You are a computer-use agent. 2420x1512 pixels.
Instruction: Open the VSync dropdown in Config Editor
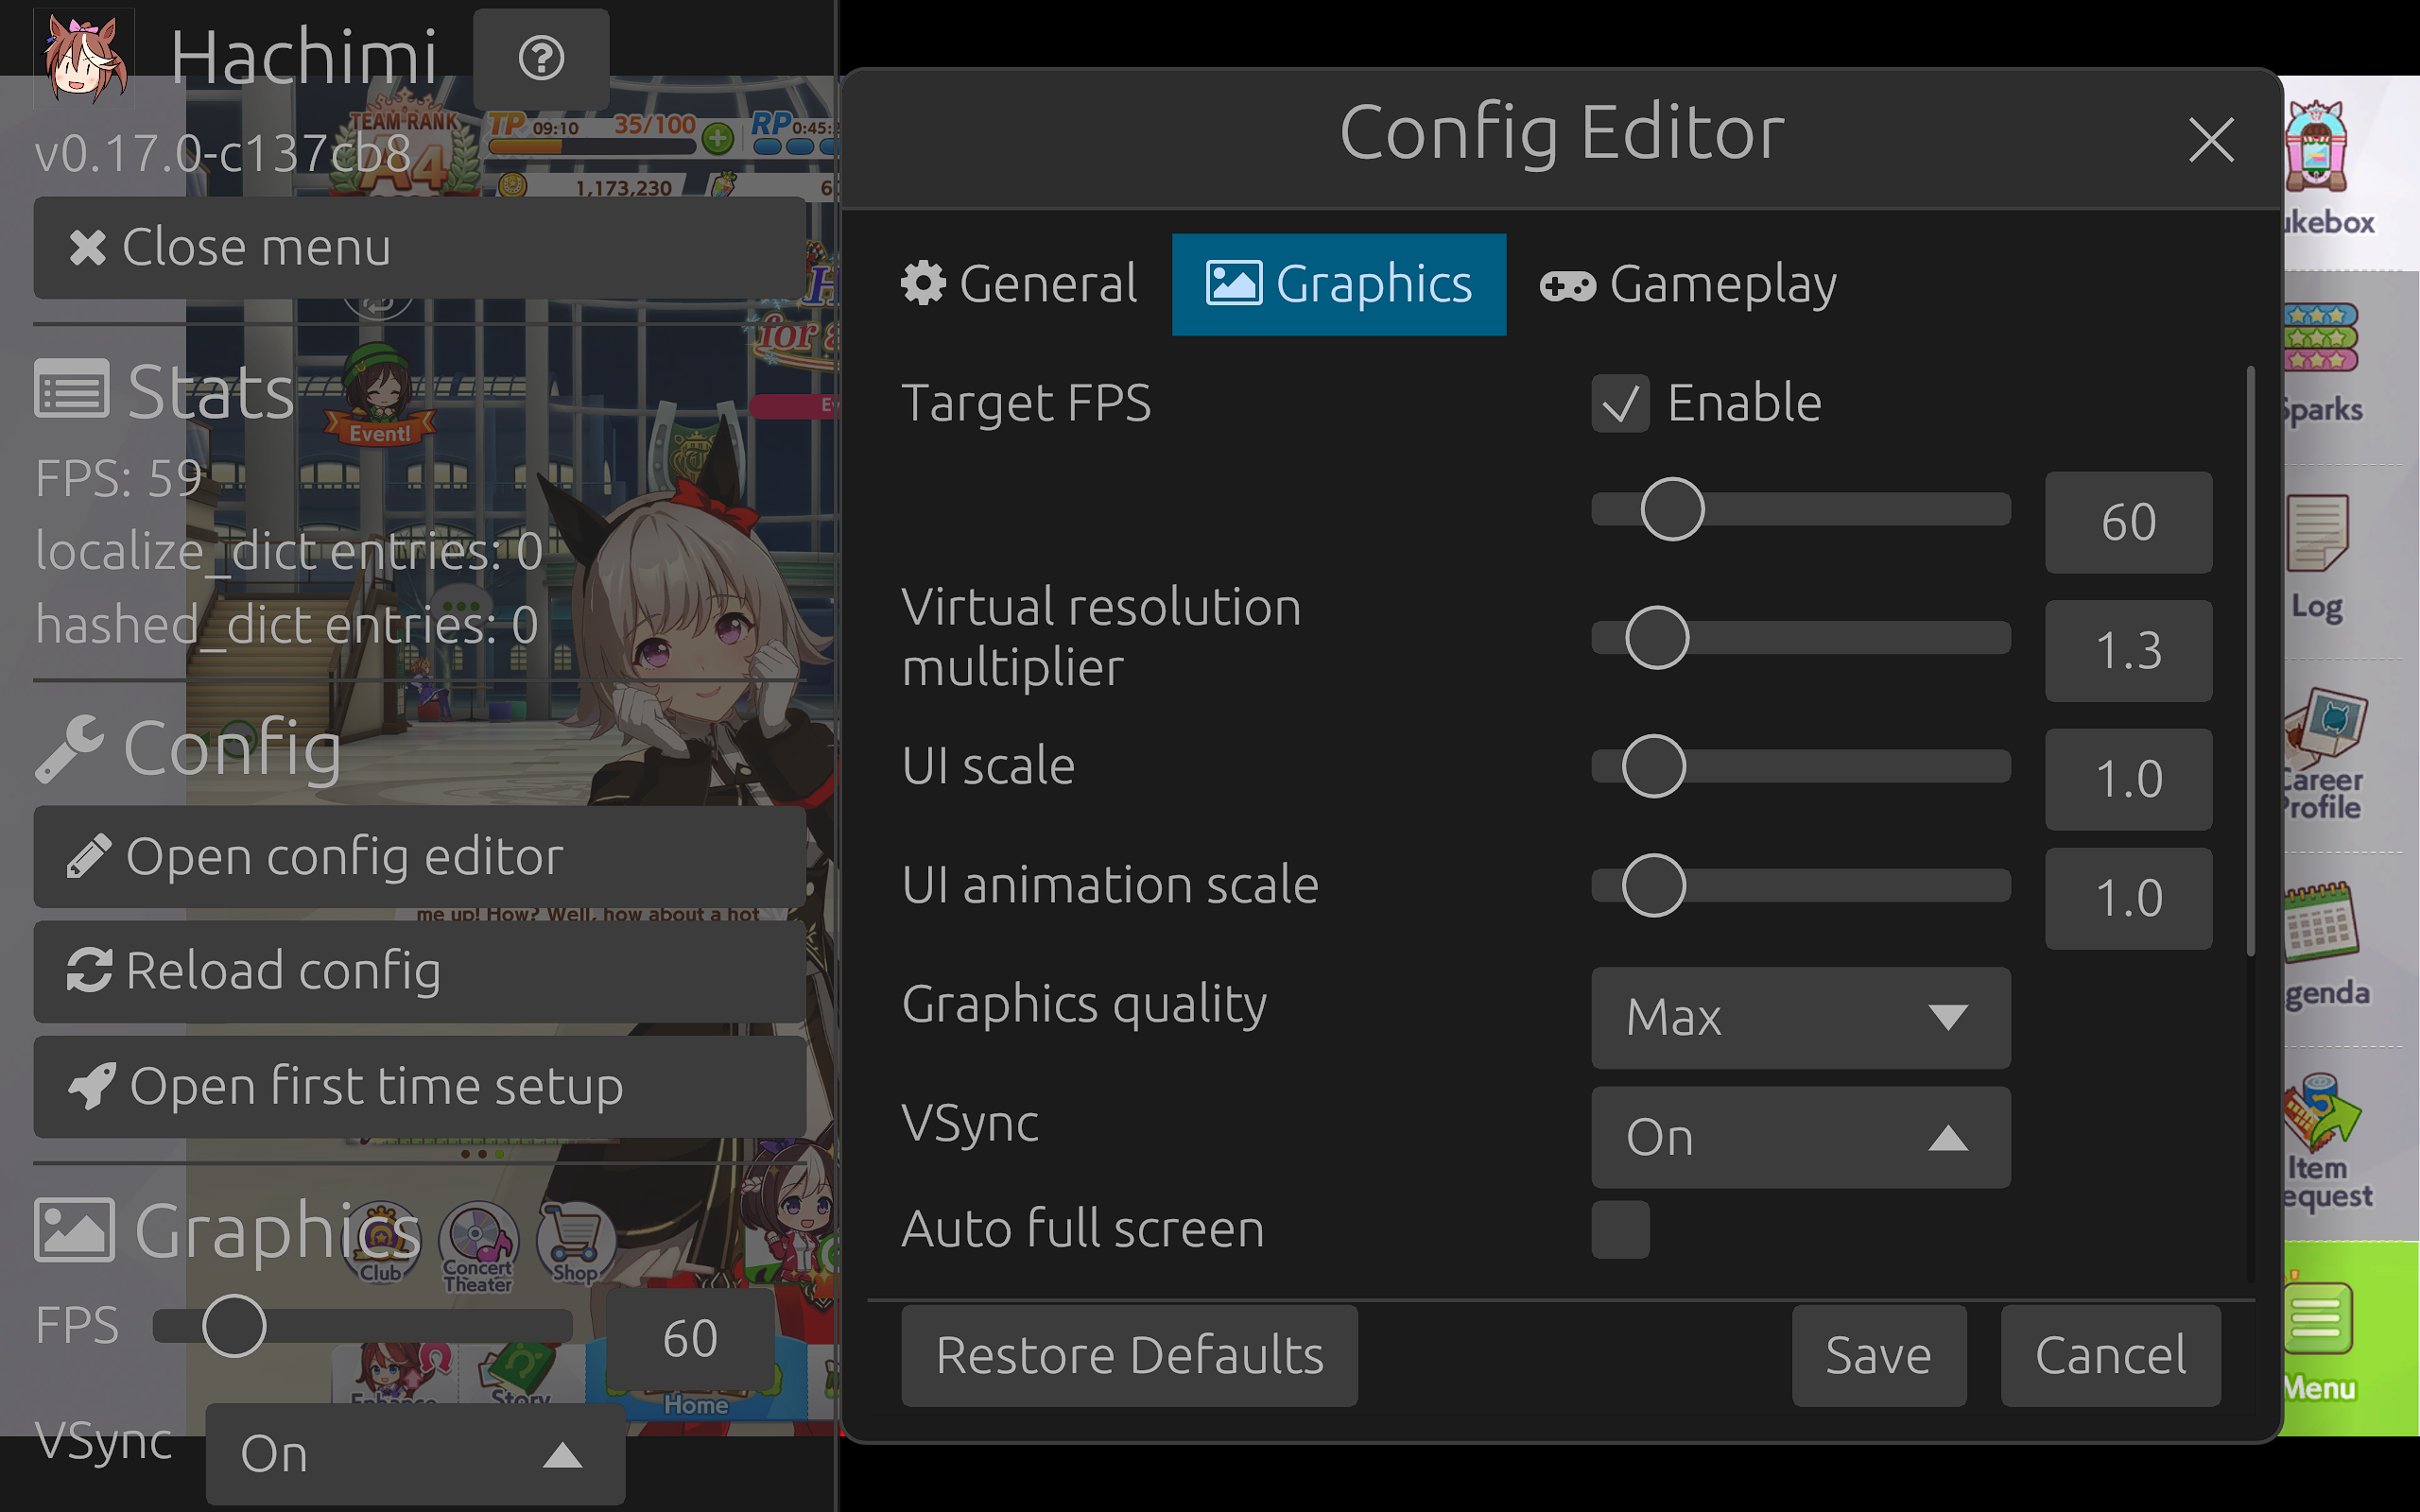coord(1800,1137)
